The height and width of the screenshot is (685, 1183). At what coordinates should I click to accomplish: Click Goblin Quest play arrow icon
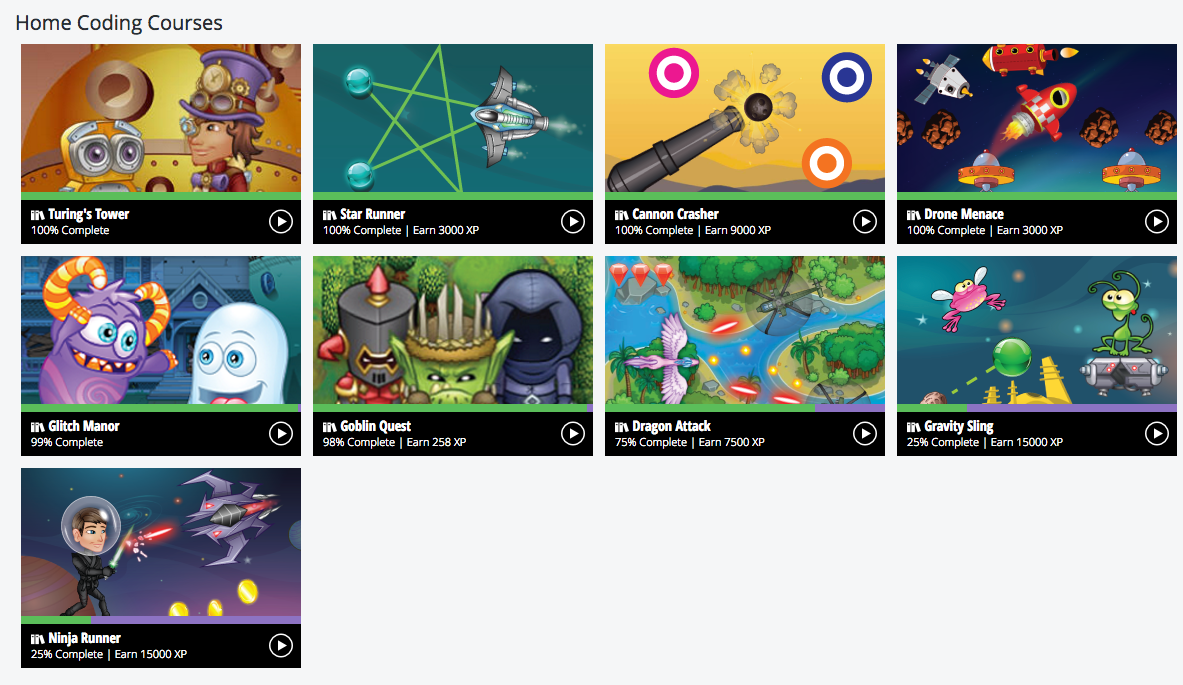coord(573,434)
